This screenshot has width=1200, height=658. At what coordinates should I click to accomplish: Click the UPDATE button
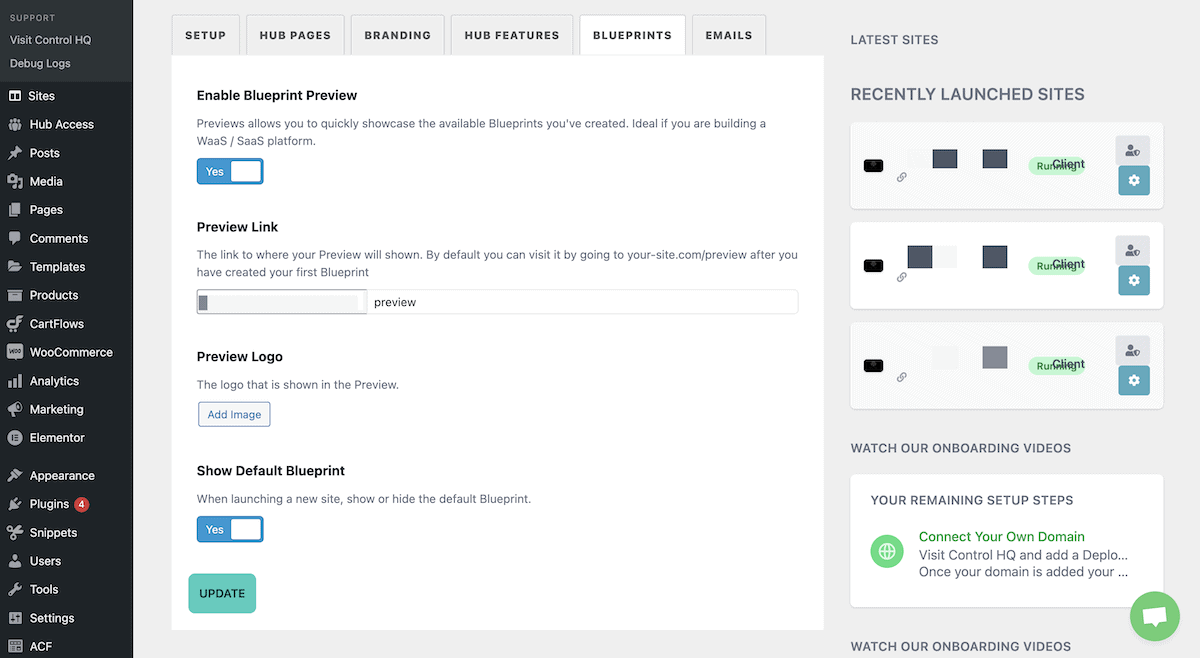coord(222,593)
